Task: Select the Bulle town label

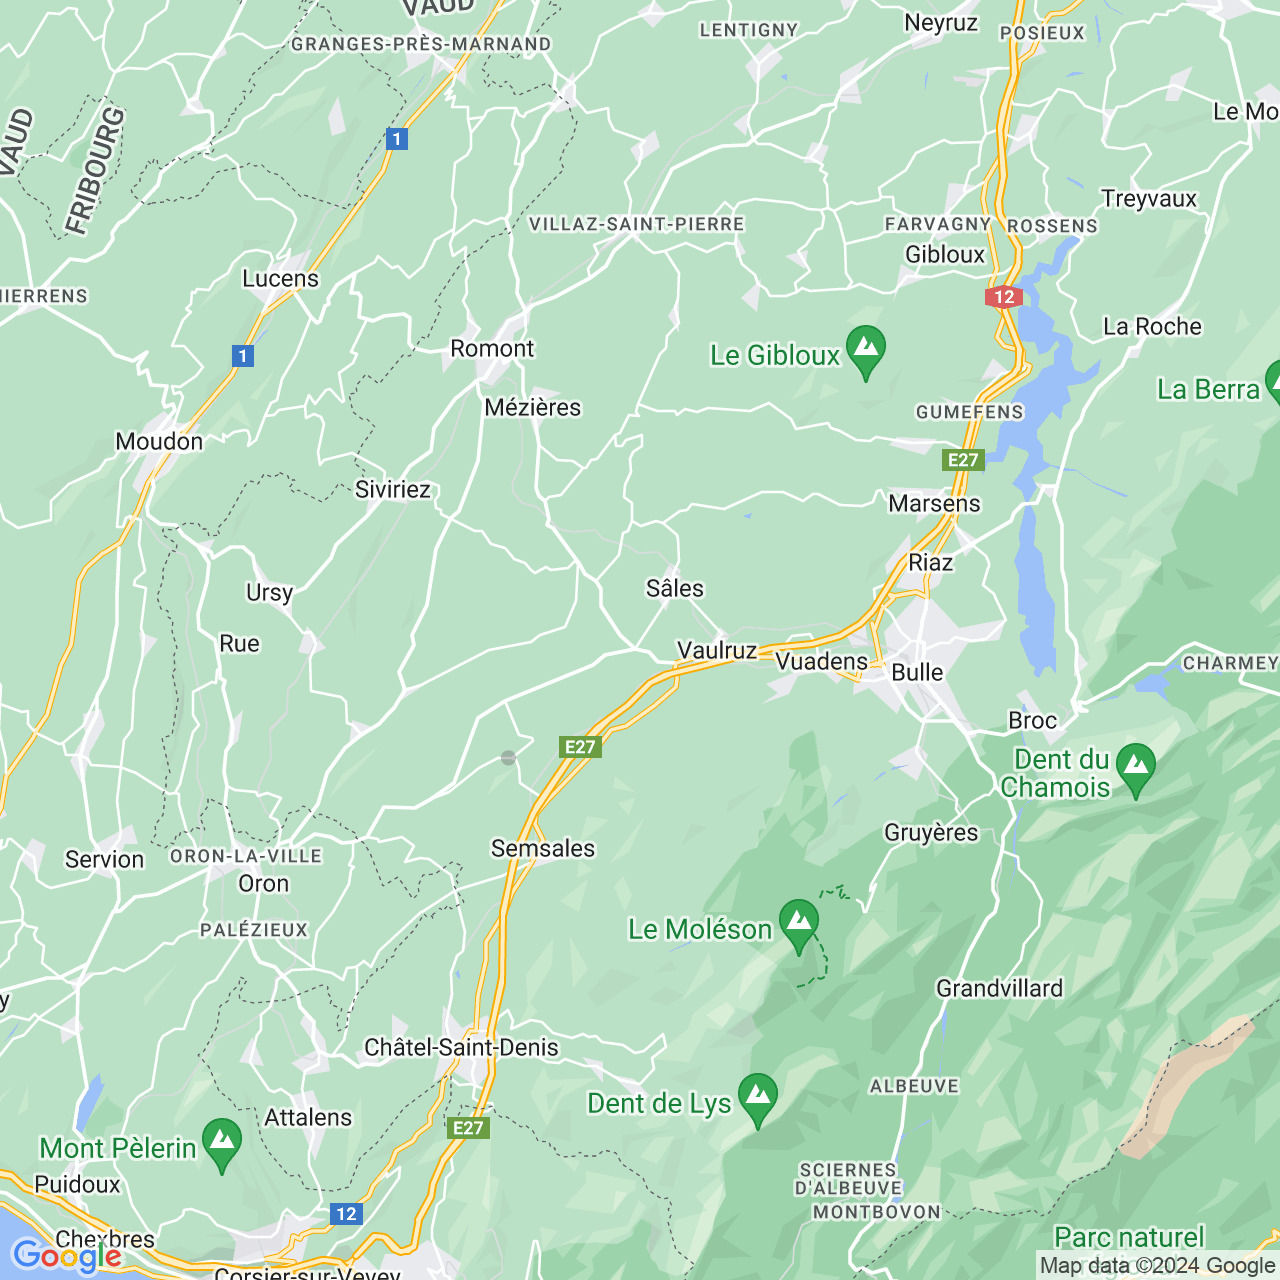Action: [x=917, y=672]
